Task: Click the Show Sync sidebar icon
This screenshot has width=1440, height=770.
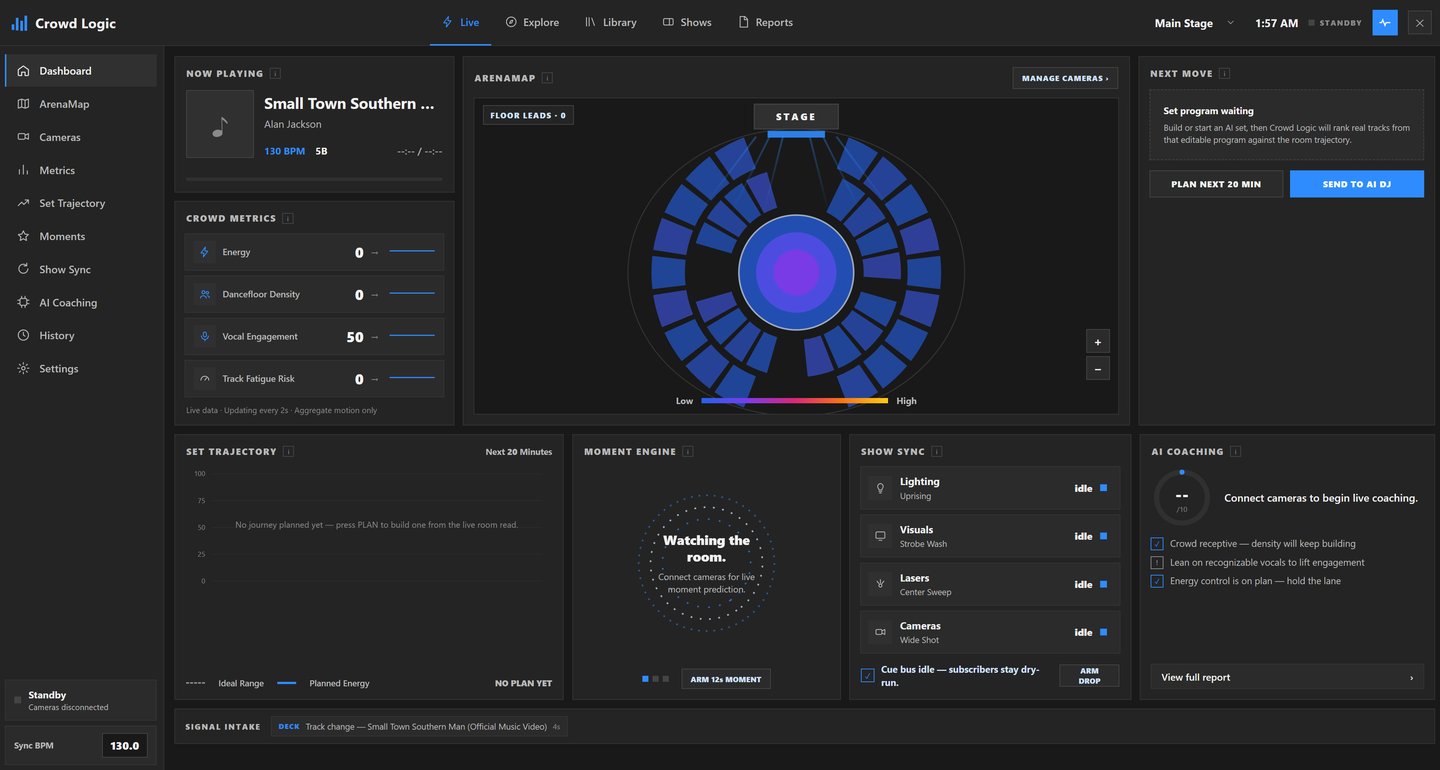Action: tap(23, 269)
